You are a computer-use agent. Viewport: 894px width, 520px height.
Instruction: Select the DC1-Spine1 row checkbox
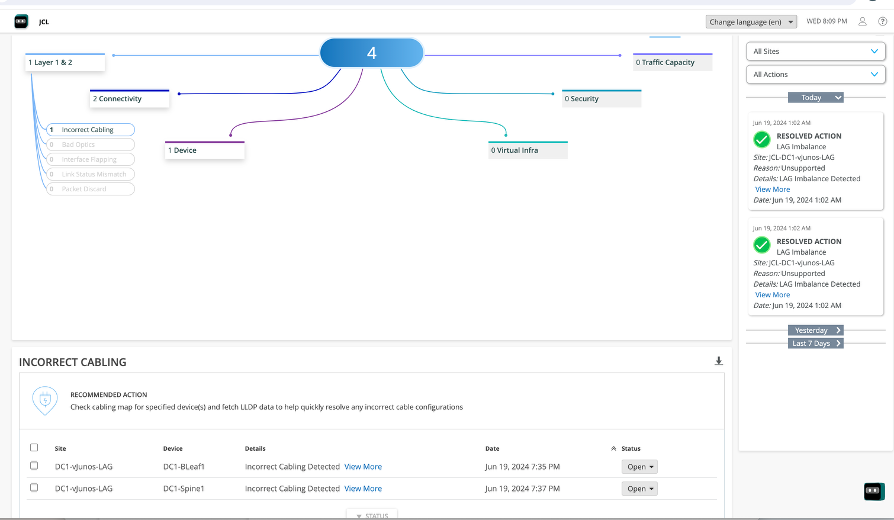pos(34,488)
